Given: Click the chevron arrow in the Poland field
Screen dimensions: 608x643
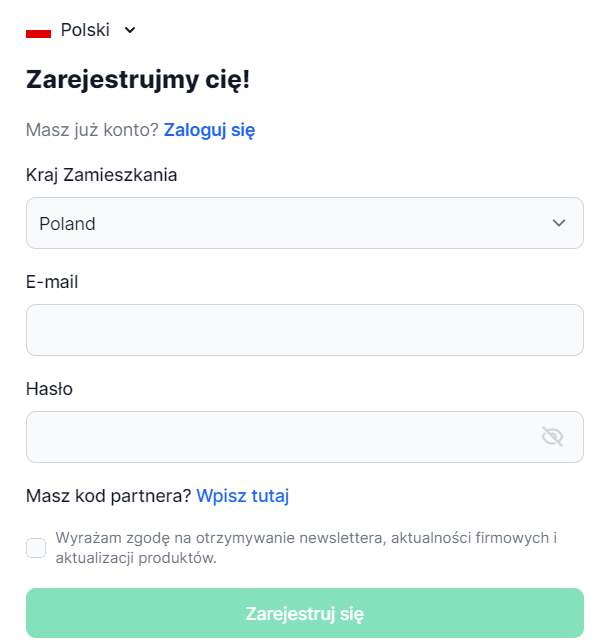Looking at the screenshot, I should [559, 223].
